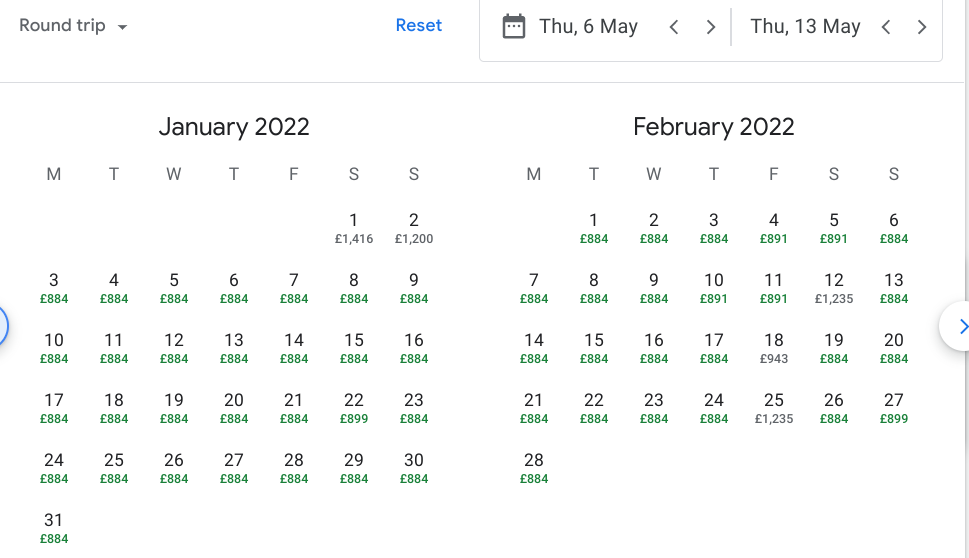Go to previous departure date arrow

pyautogui.click(x=674, y=27)
